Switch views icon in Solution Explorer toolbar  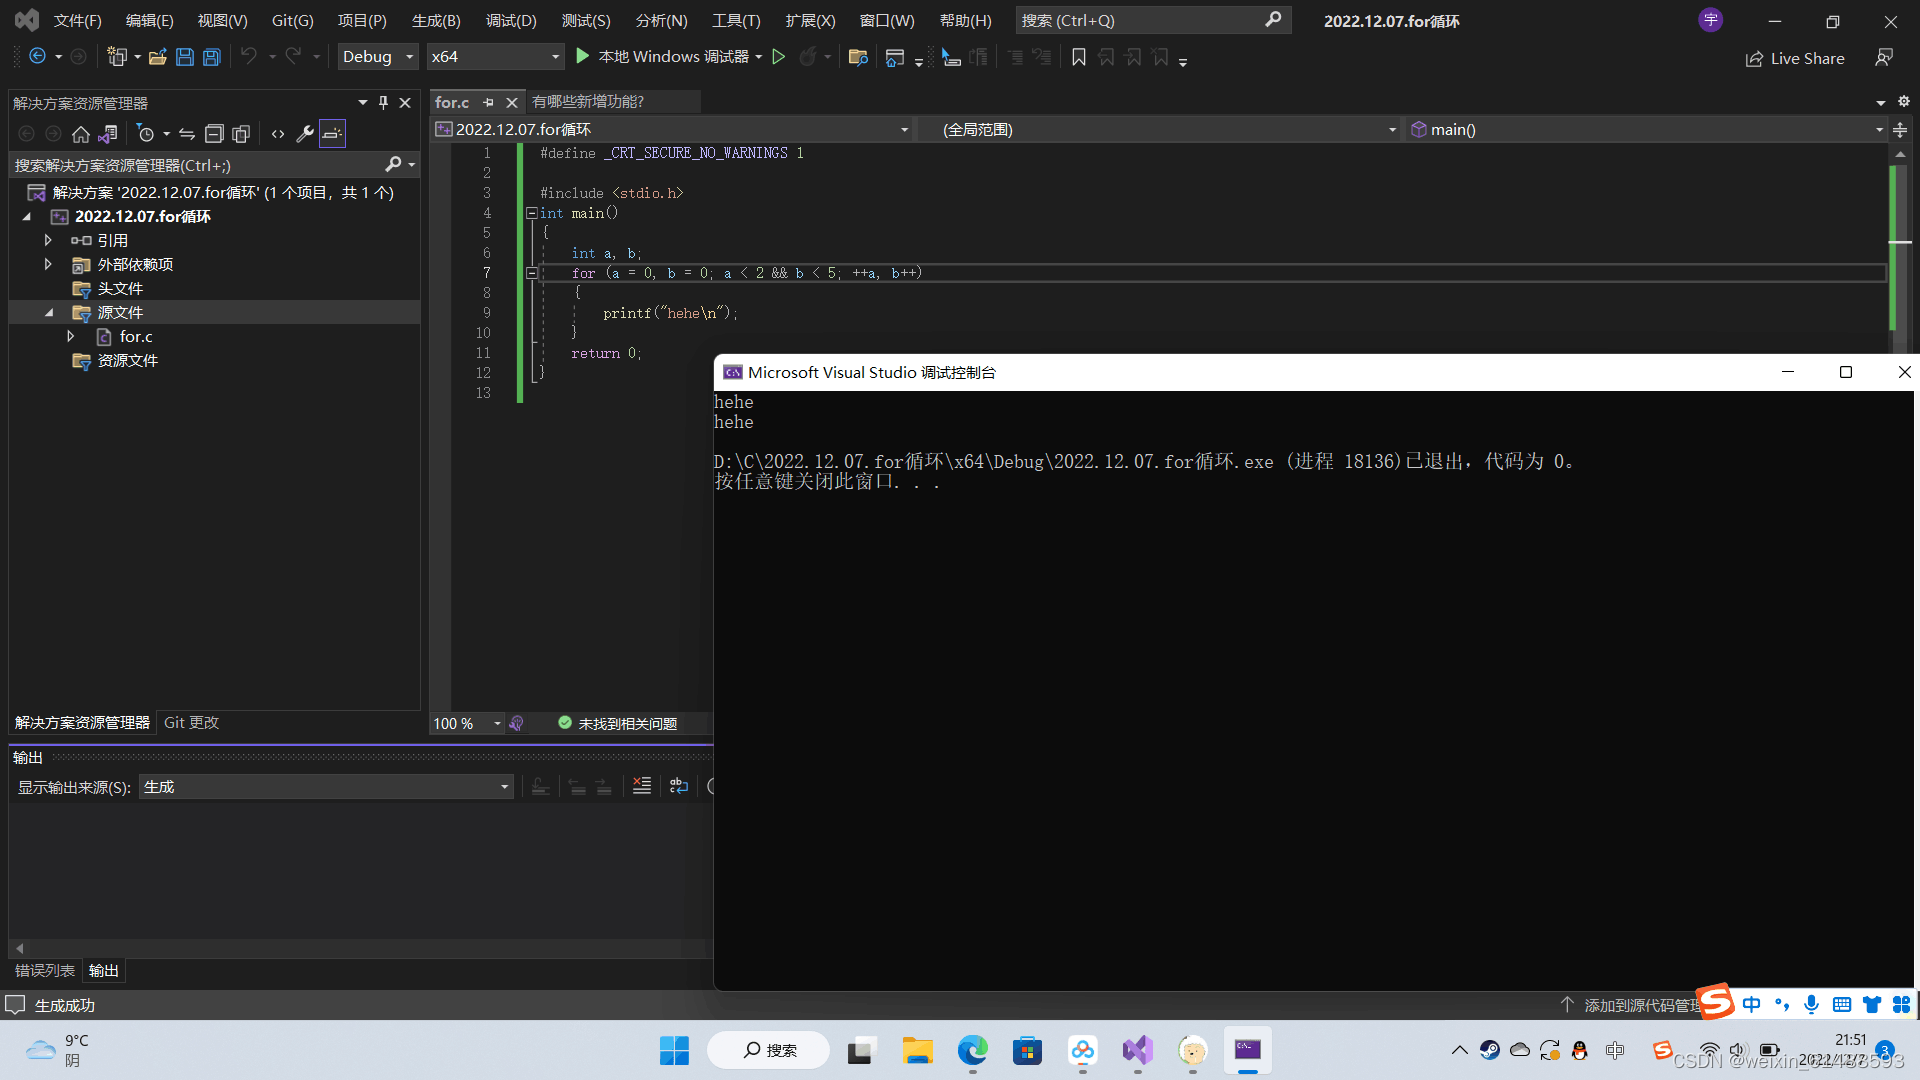(108, 133)
